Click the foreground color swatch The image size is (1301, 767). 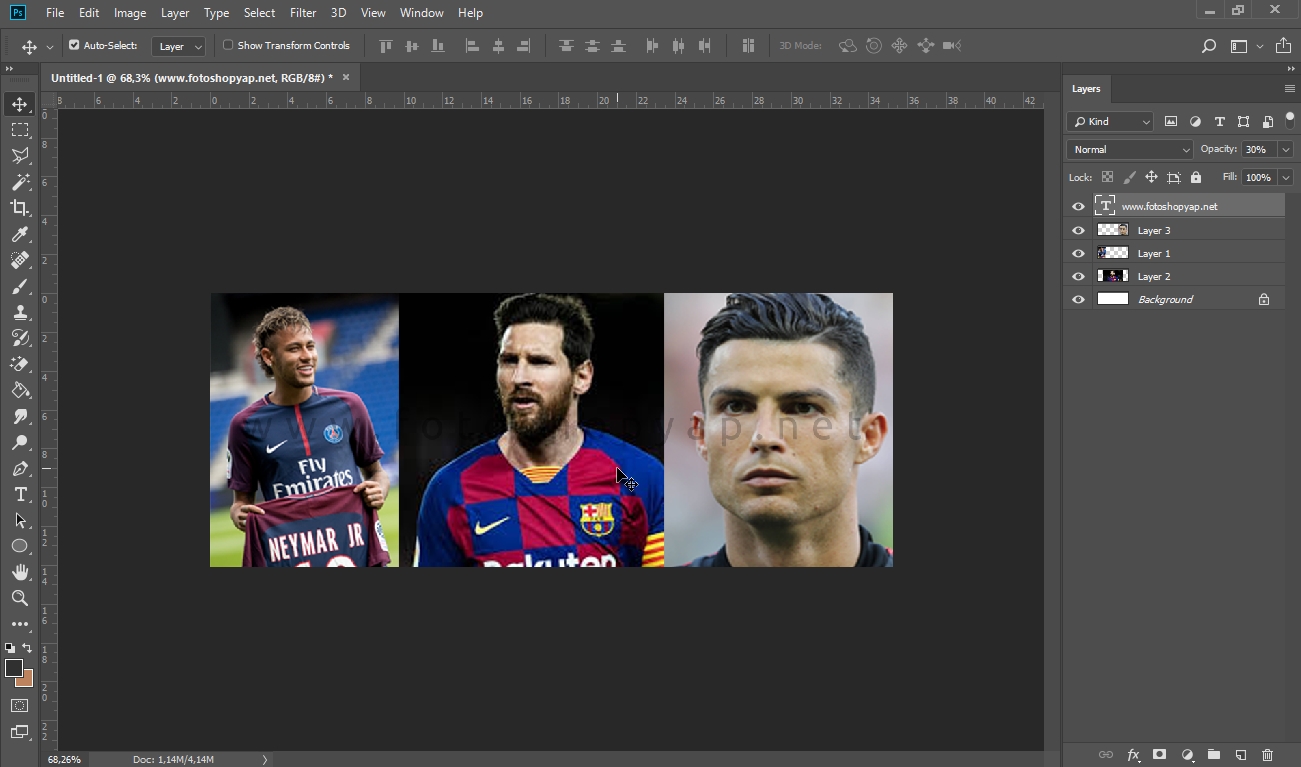[x=14, y=668]
